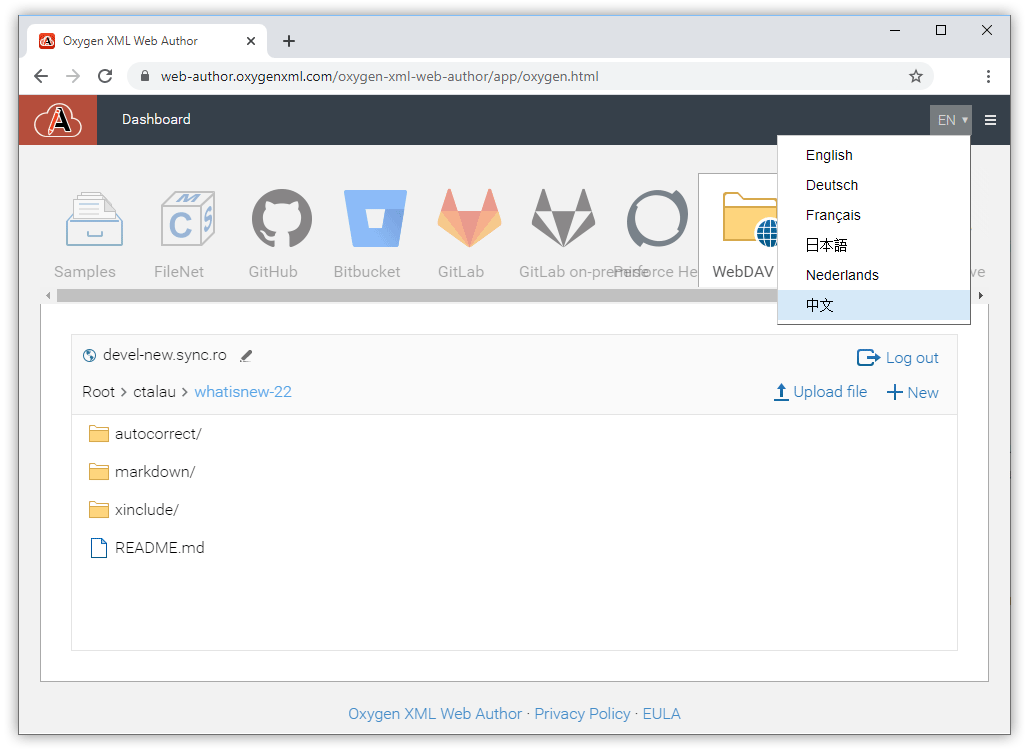
Task: Click the New link
Action: 923,393
